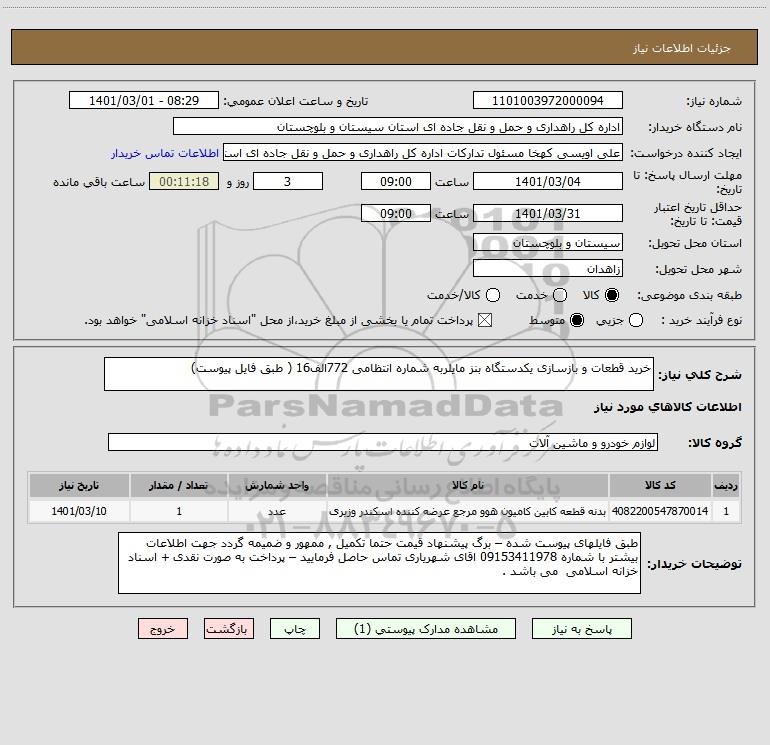Click the بازگشت back button
Screen dimensions: 770x745
point(229,629)
